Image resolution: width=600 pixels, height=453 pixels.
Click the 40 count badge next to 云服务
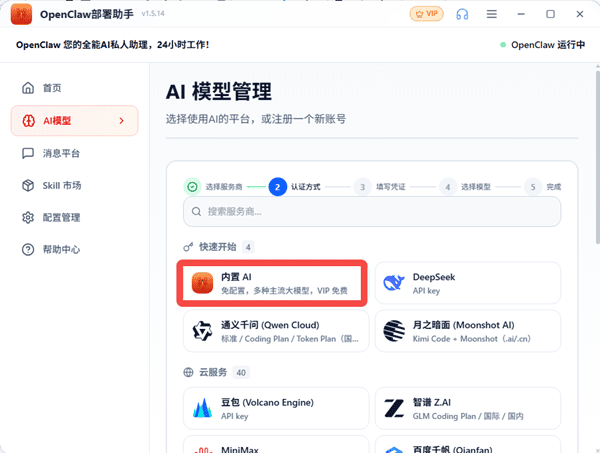241,373
